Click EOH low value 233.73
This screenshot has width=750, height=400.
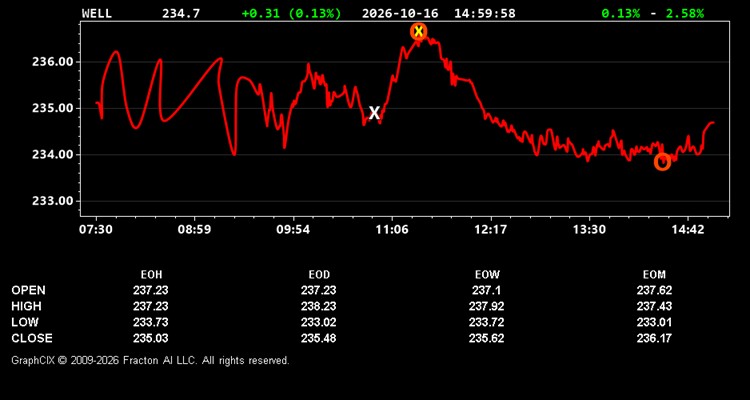pyautogui.click(x=151, y=322)
